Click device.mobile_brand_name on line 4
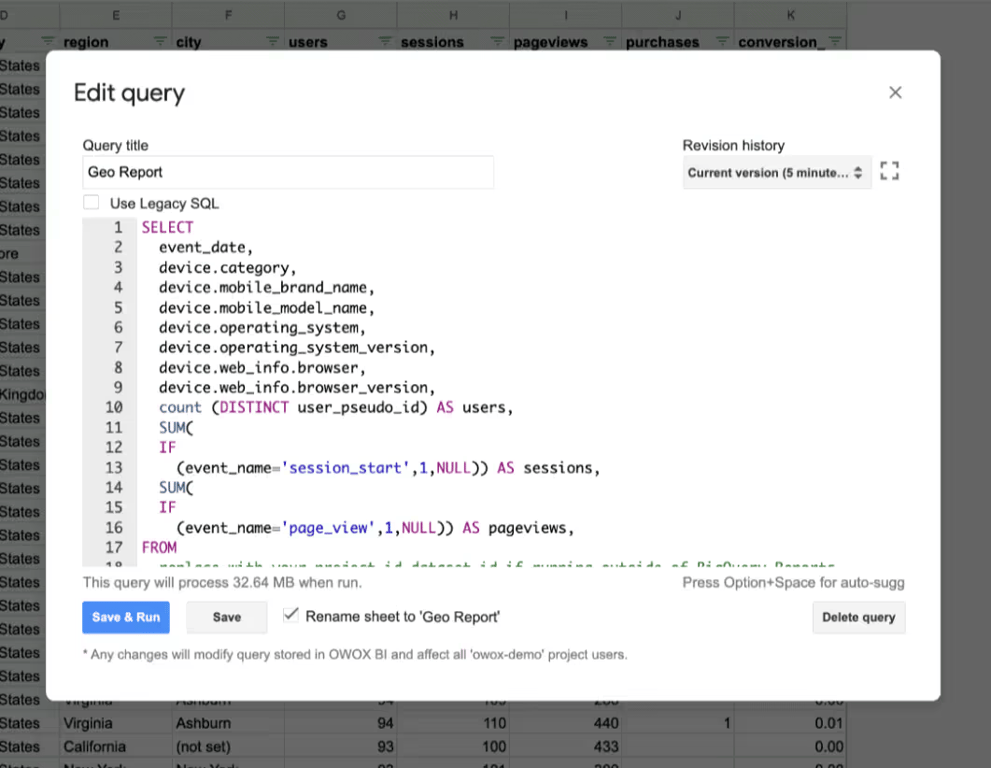The width and height of the screenshot is (991, 768). coord(263,288)
